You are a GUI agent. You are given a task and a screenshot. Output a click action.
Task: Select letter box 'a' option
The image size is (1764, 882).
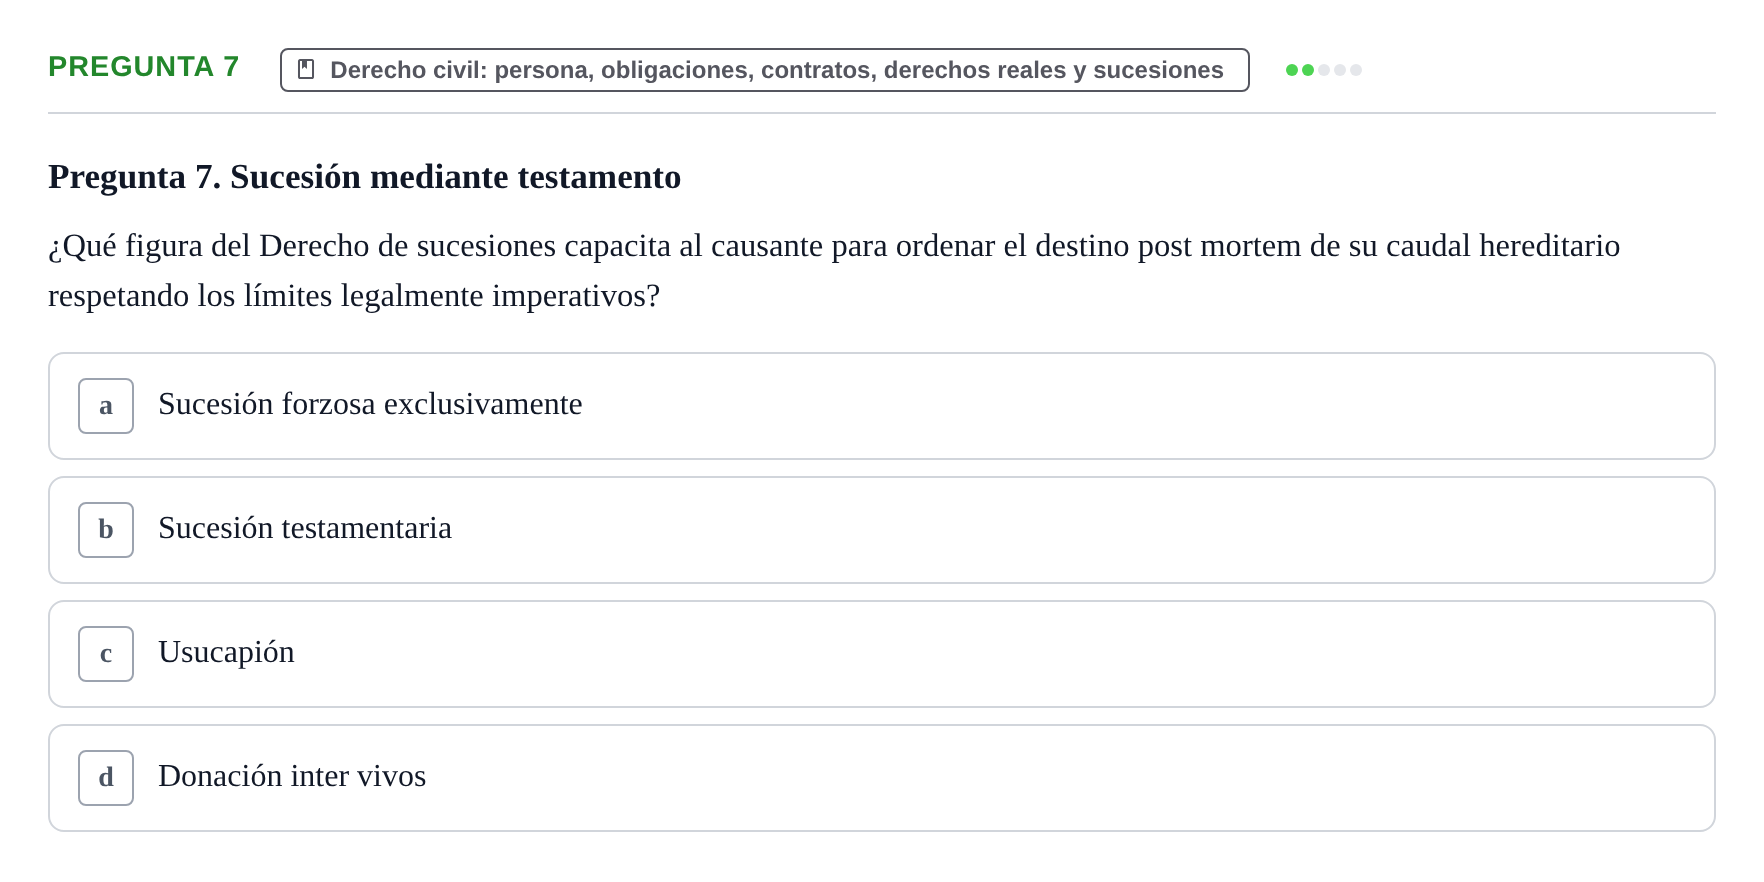pyautogui.click(x=106, y=406)
